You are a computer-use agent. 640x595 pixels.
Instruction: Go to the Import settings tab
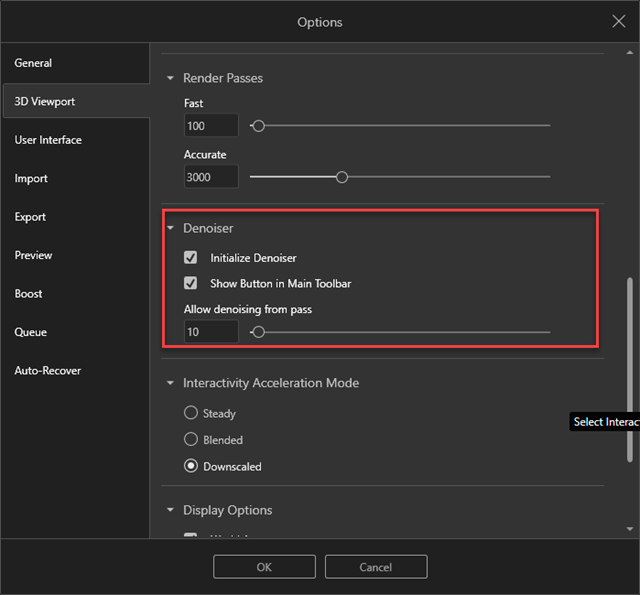point(31,178)
